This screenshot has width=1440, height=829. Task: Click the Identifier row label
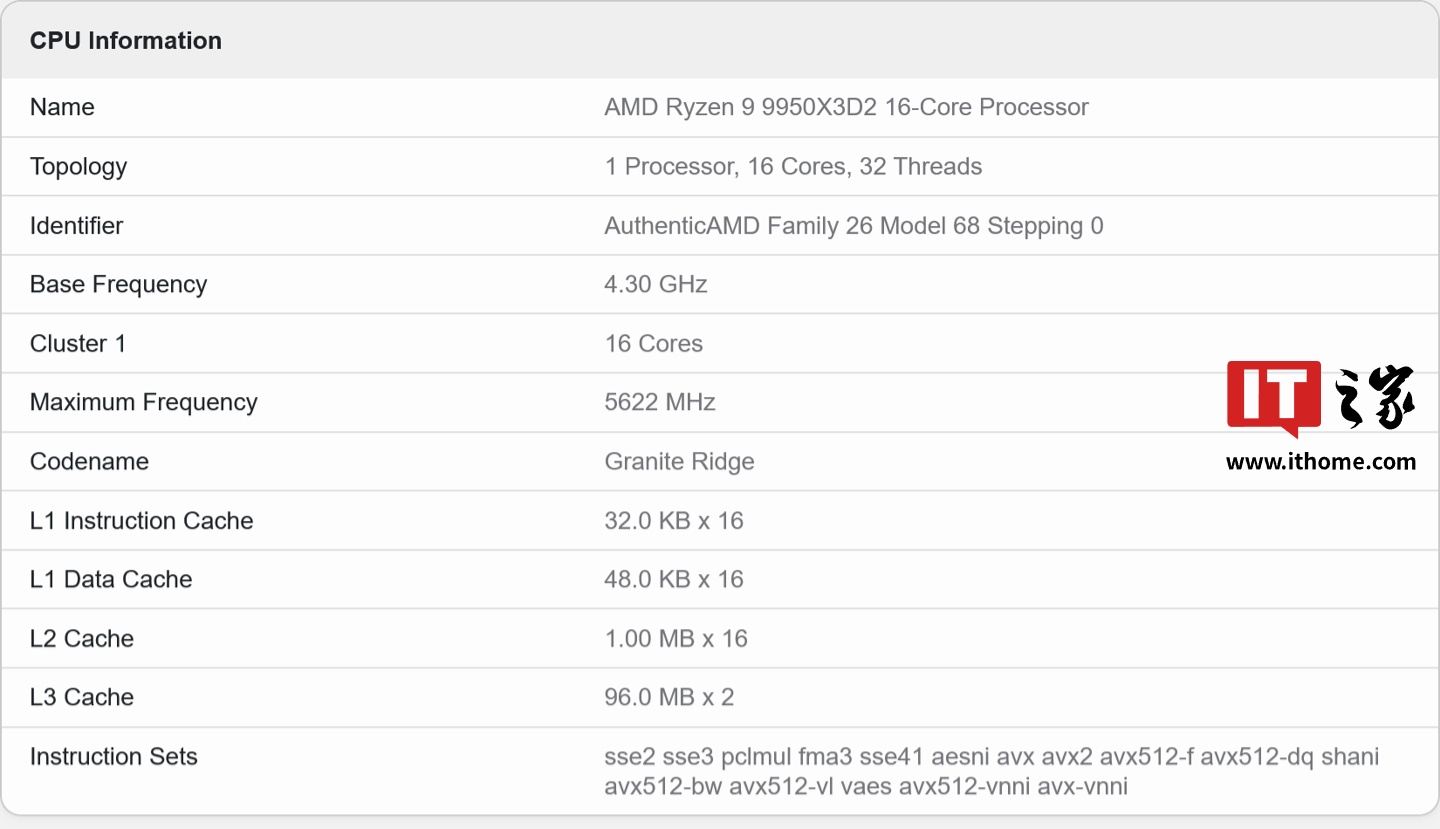[x=76, y=225]
